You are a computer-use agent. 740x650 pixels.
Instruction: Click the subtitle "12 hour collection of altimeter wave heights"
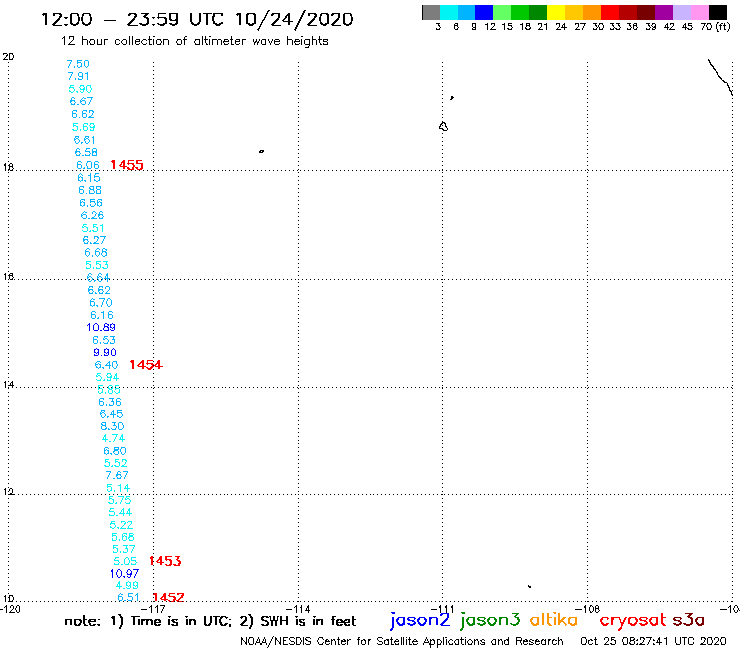(194, 41)
